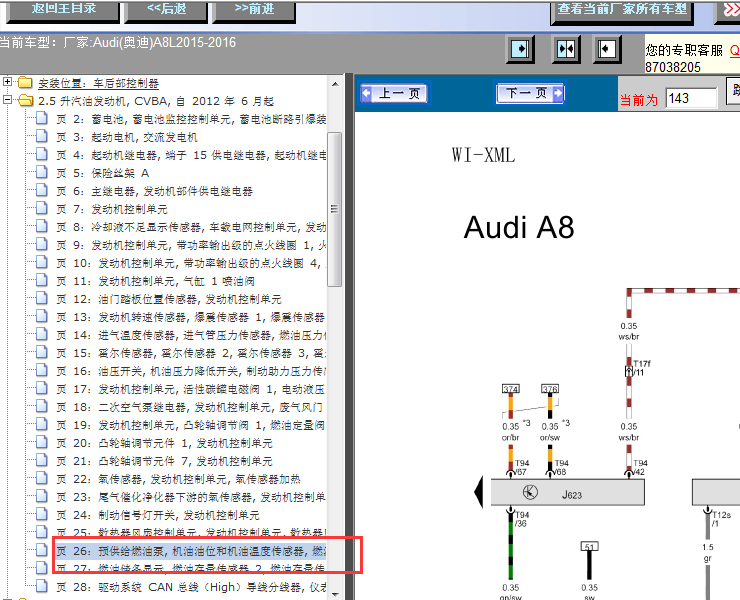This screenshot has width=740, height=600.
Task: Open 页 14: 进气温度传感器 entry
Action: (x=191, y=335)
